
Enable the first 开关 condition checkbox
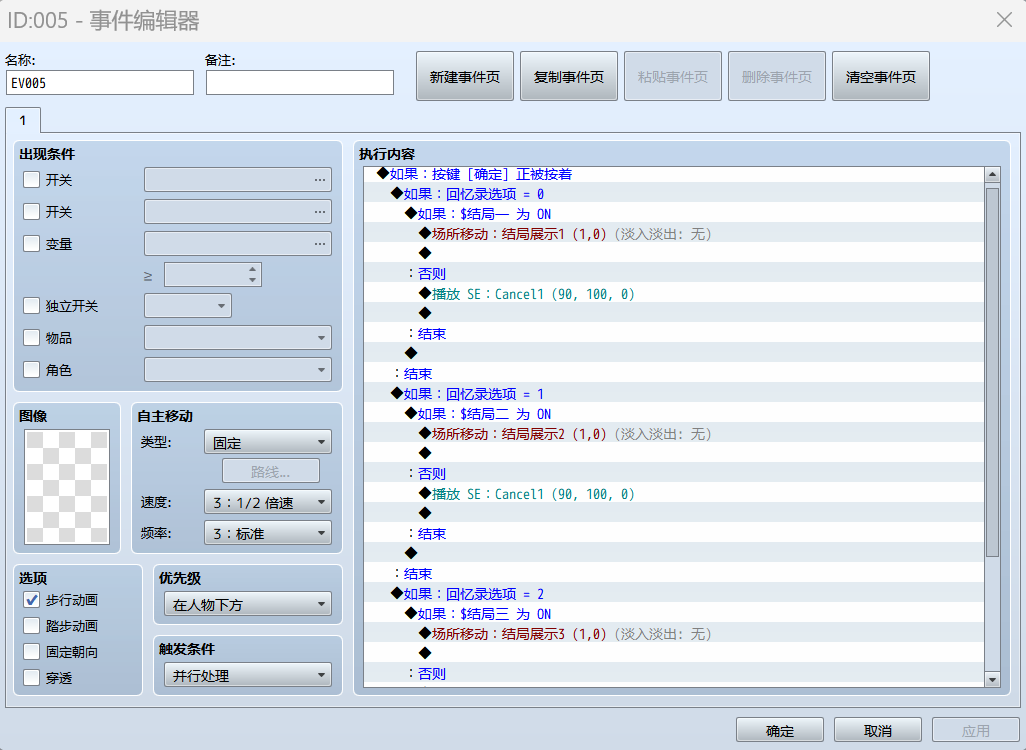[x=31, y=179]
